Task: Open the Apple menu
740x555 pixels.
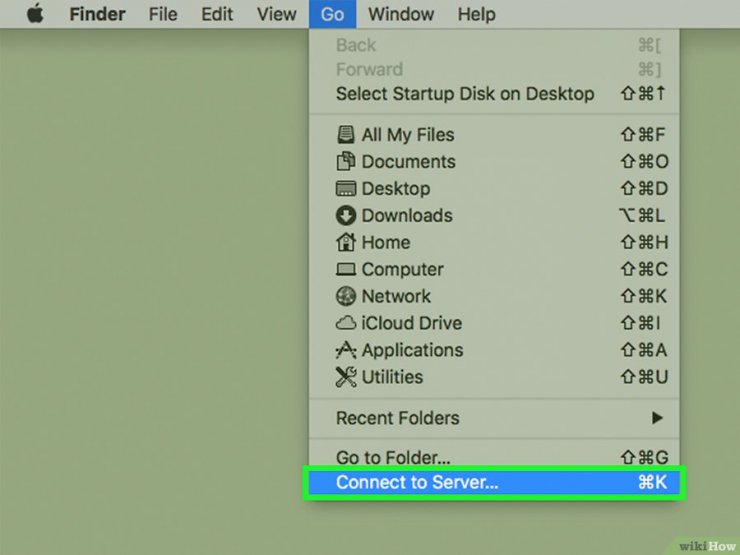Action: coord(35,14)
